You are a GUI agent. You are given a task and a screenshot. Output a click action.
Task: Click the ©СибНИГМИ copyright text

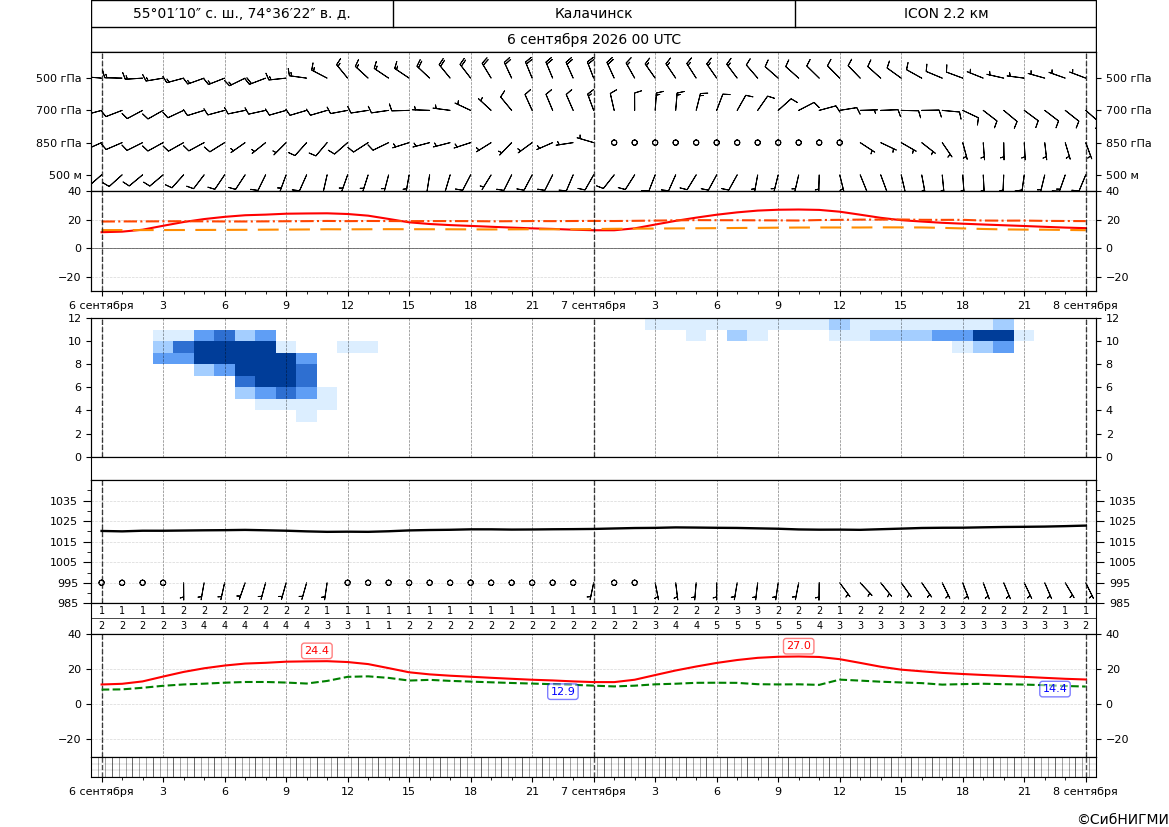pyautogui.click(x=1122, y=819)
